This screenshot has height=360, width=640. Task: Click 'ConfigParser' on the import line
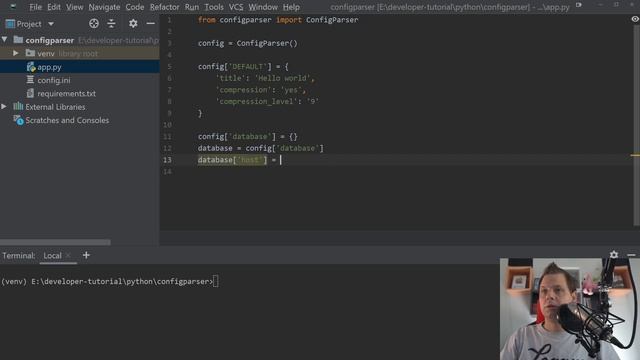click(x=332, y=20)
